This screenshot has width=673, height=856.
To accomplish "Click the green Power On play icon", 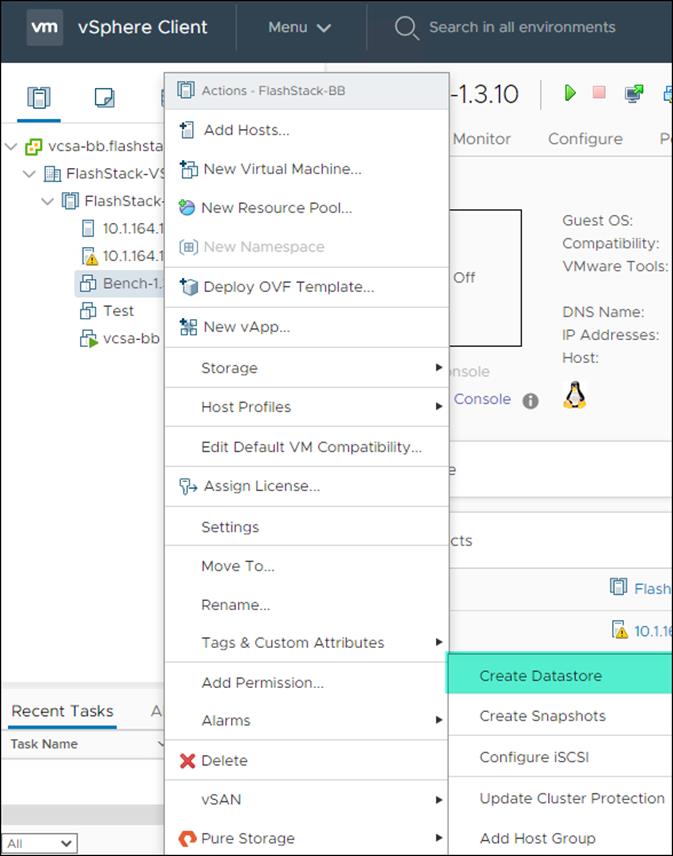I will 570,93.
